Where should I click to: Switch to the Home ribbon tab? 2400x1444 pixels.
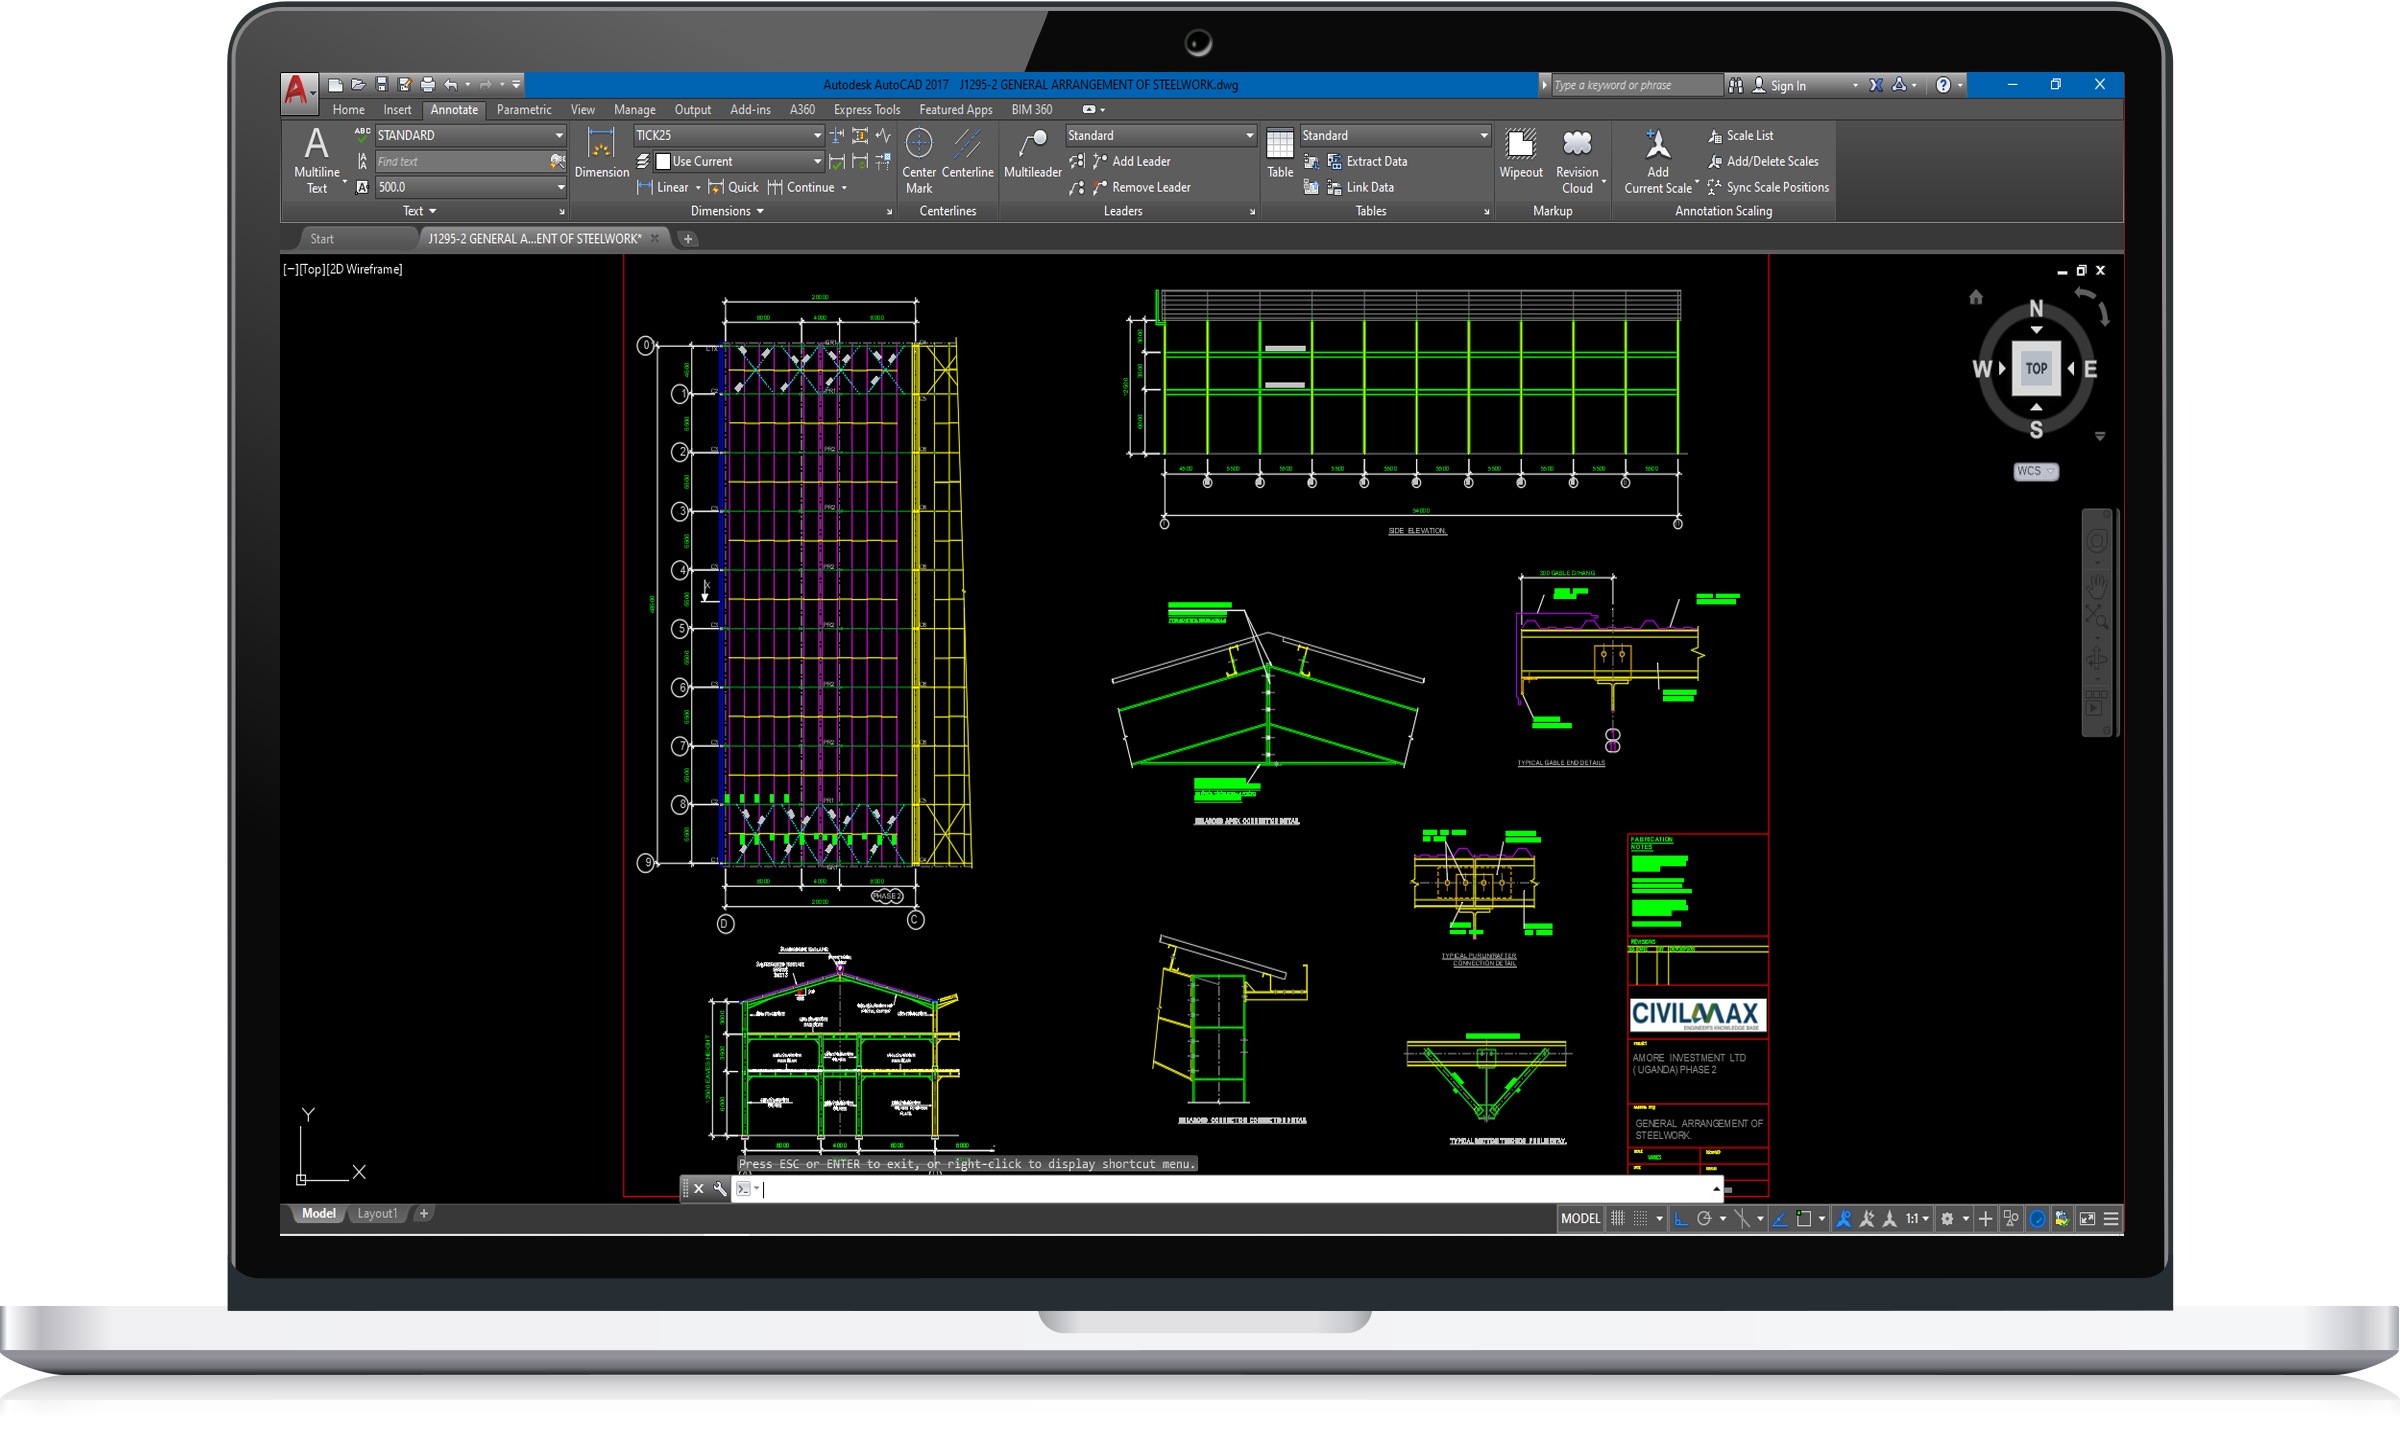(348, 110)
